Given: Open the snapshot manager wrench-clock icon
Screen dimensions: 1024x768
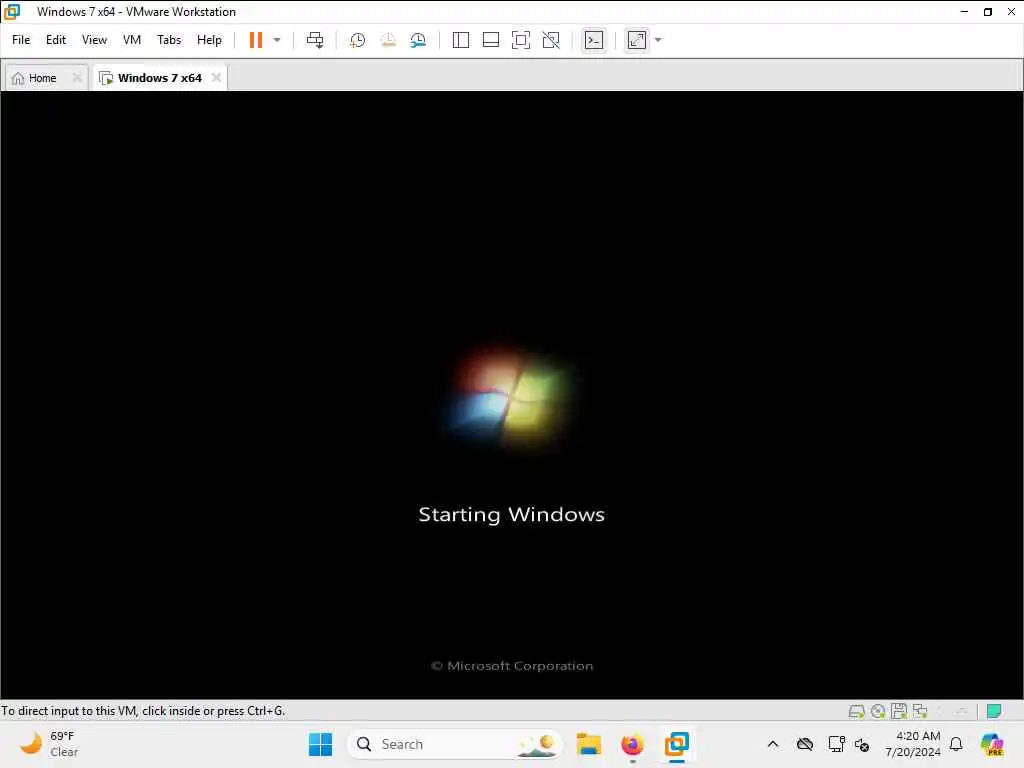Looking at the screenshot, I should click(418, 40).
